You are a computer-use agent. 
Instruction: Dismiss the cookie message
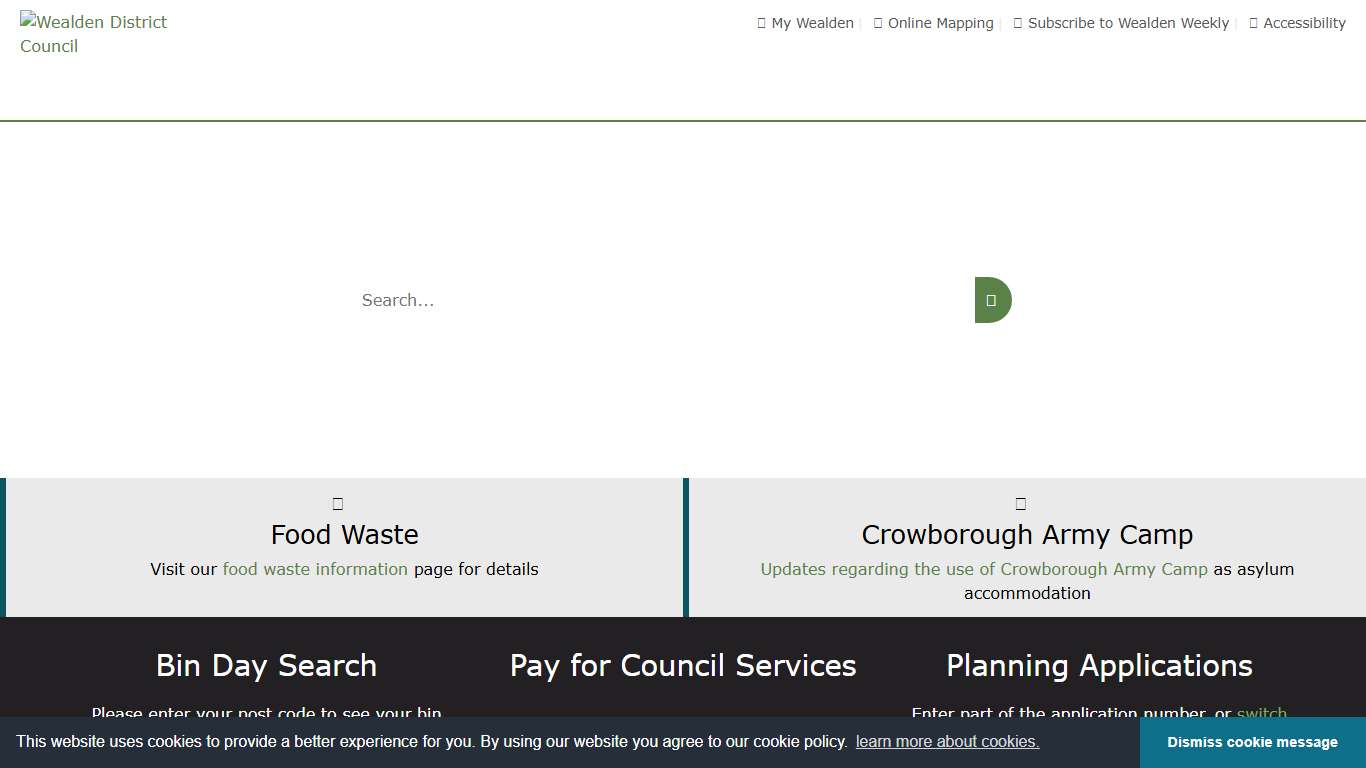1252,742
